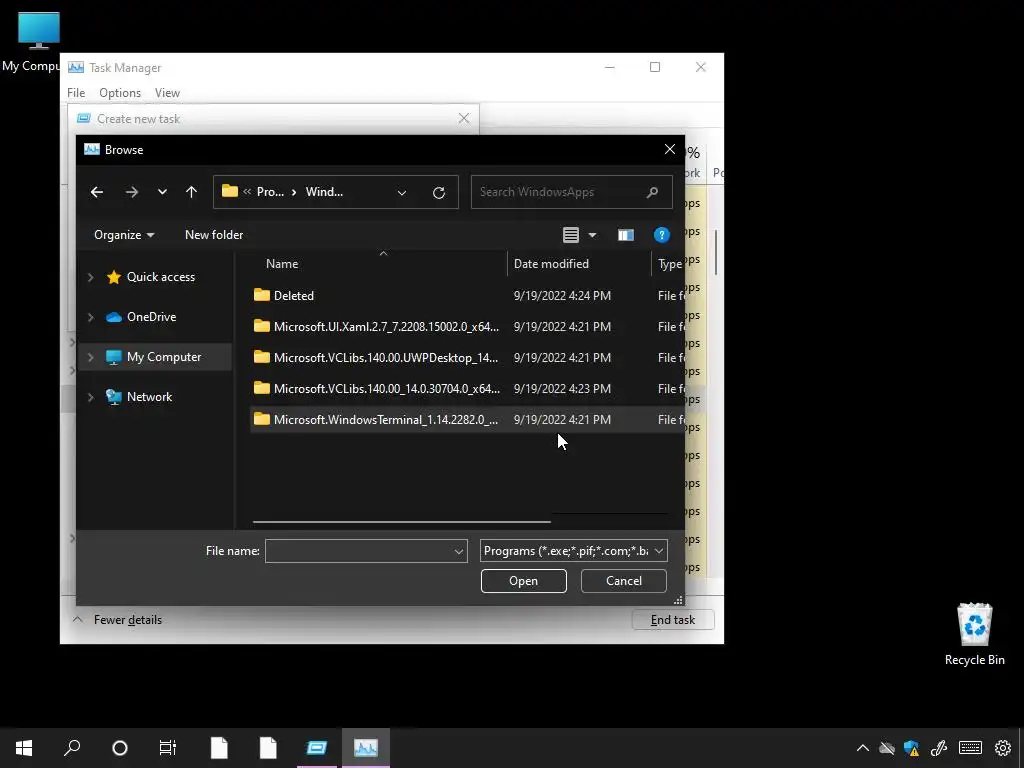Select the Microsoft.VCLibs.140.00.UWPDesktop folder

[386, 358]
